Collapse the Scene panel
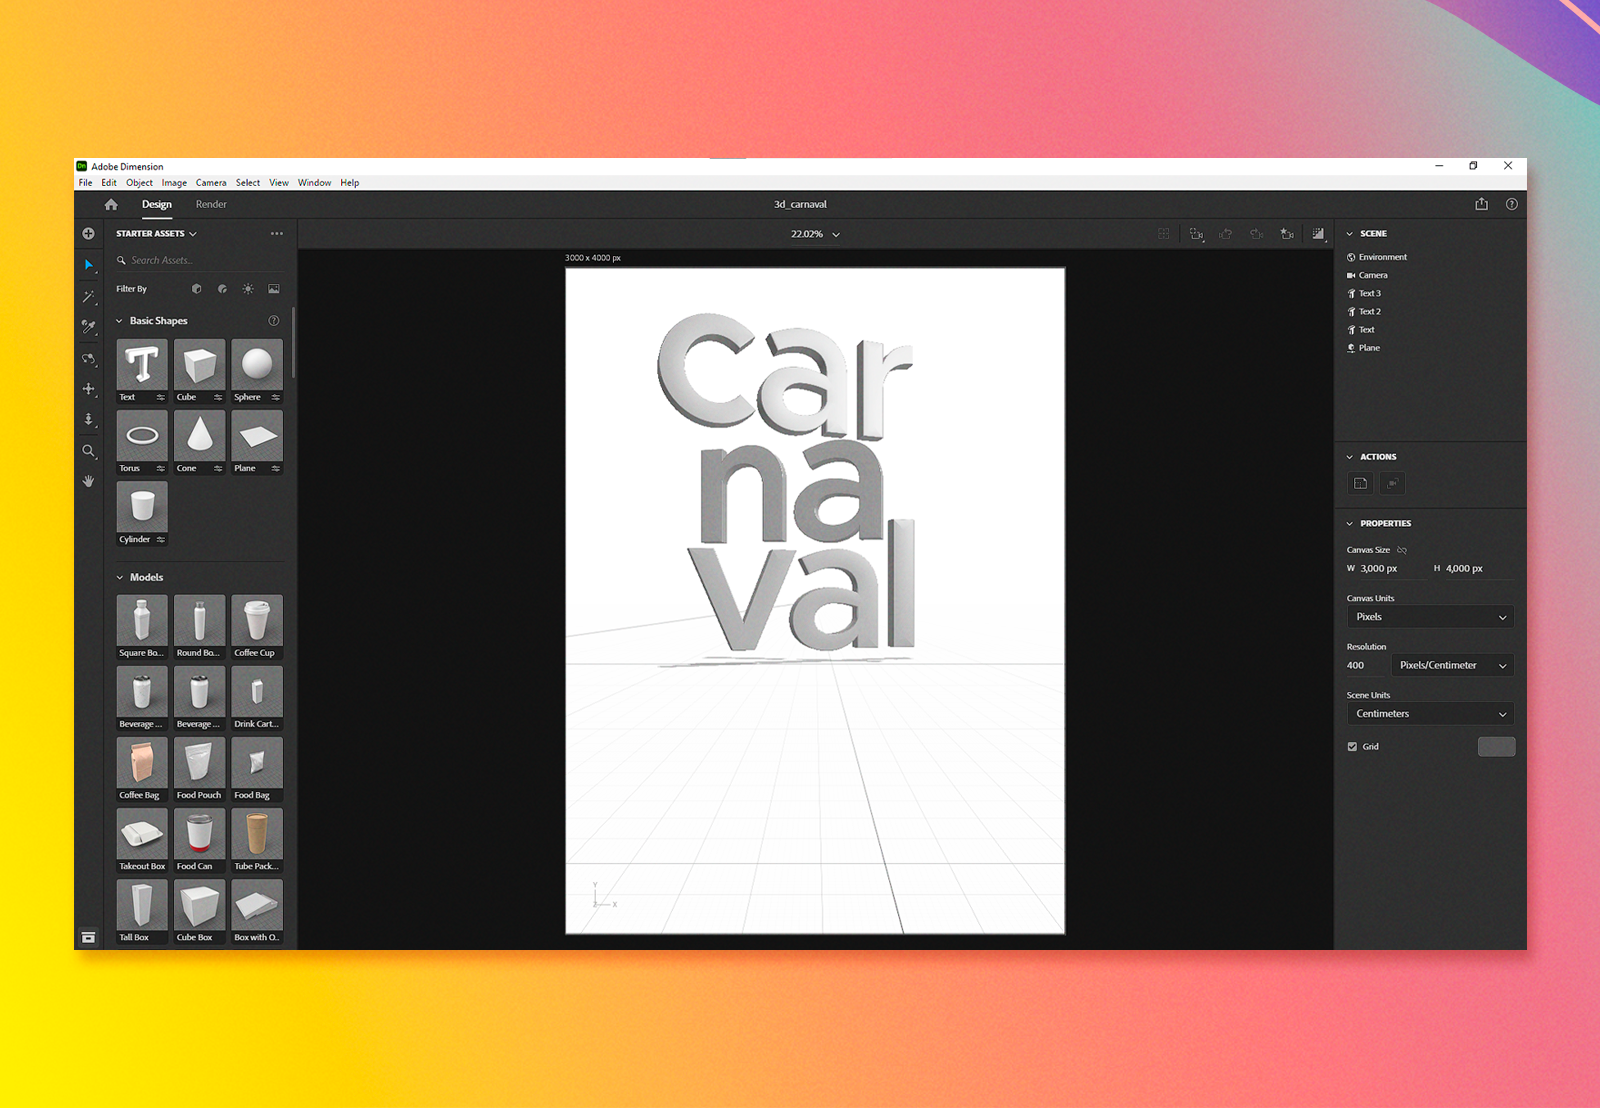The height and width of the screenshot is (1108, 1600). [1349, 234]
